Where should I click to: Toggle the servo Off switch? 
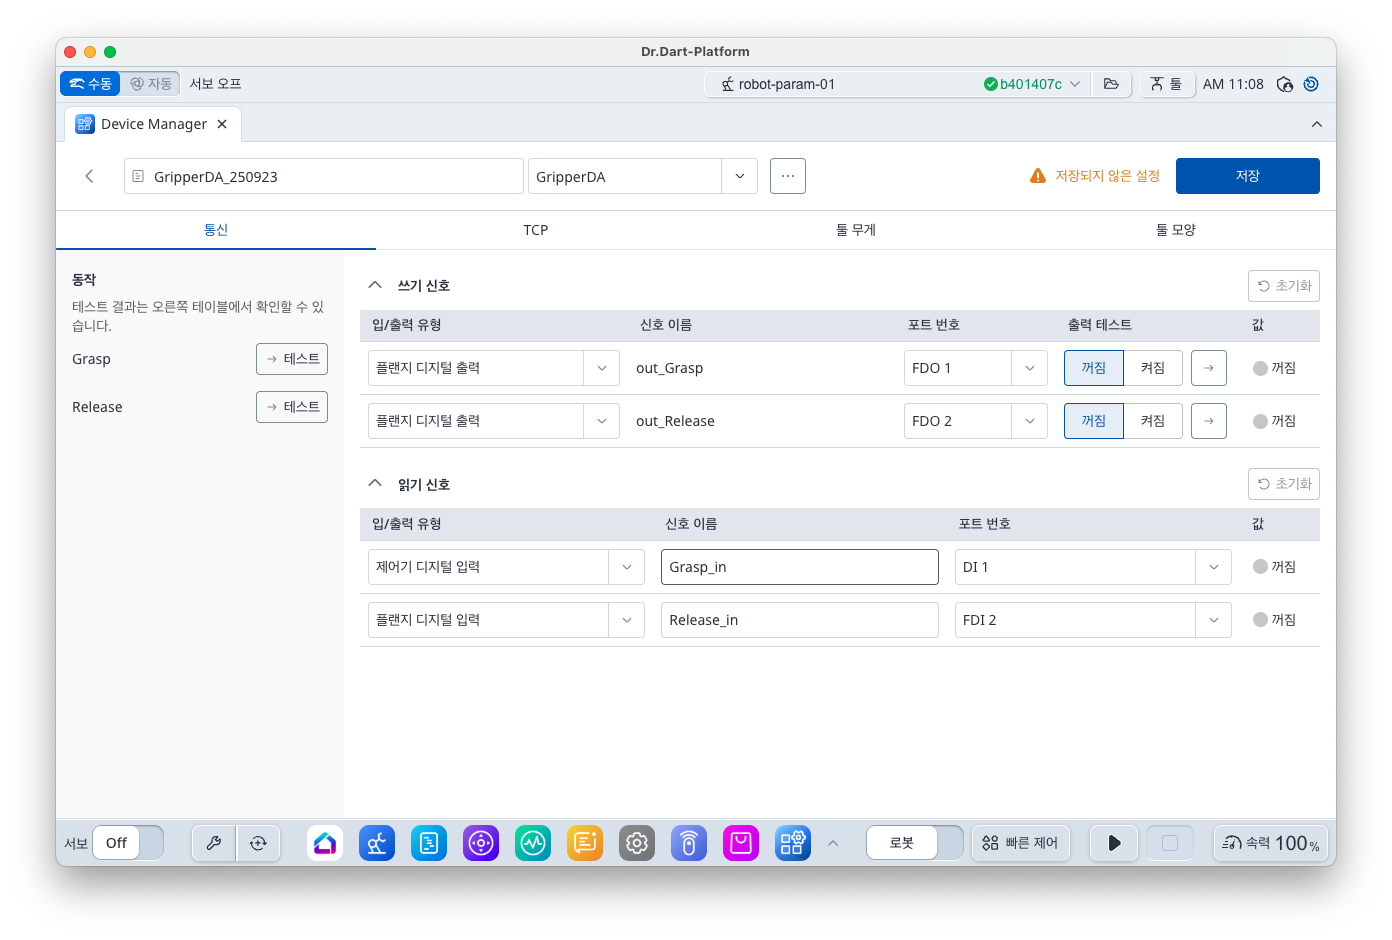128,843
